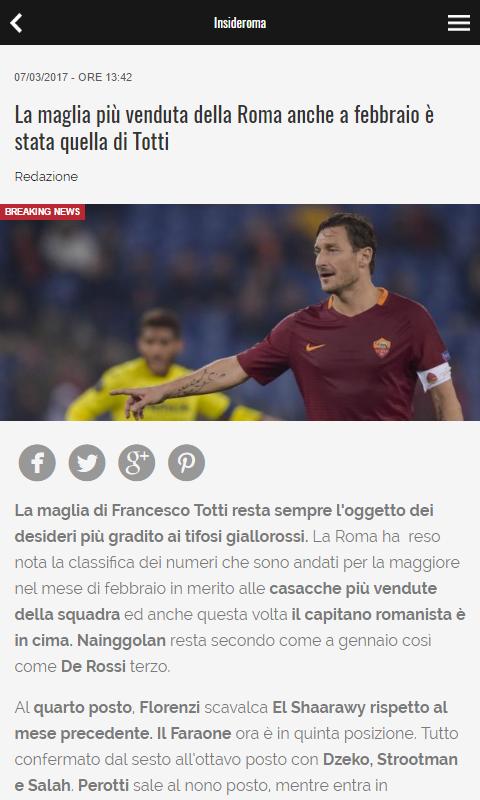The image size is (480, 800).
Task: Click the bold Dzeko, Strootman text
Action: (x=390, y=760)
